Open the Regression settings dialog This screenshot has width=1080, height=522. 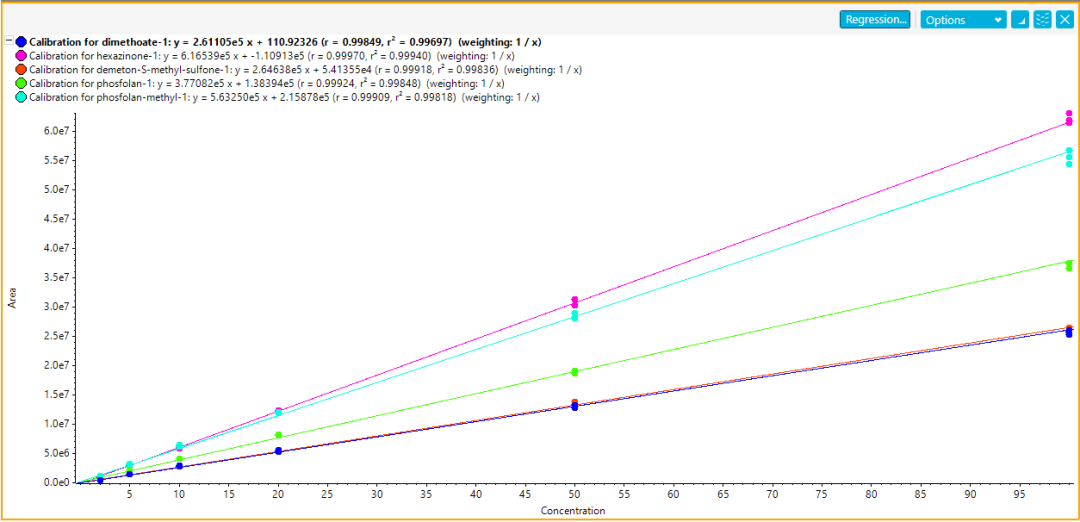tap(875, 20)
